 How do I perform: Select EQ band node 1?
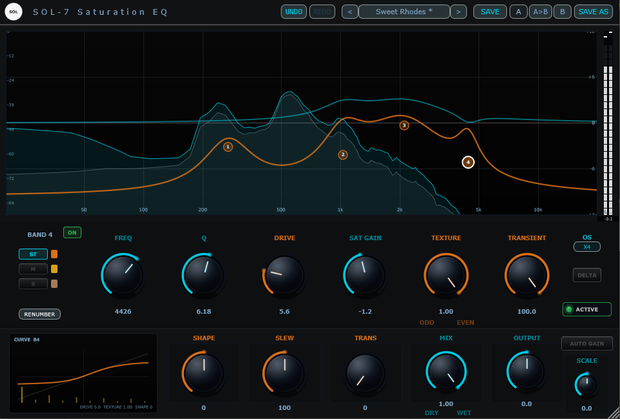(x=228, y=147)
